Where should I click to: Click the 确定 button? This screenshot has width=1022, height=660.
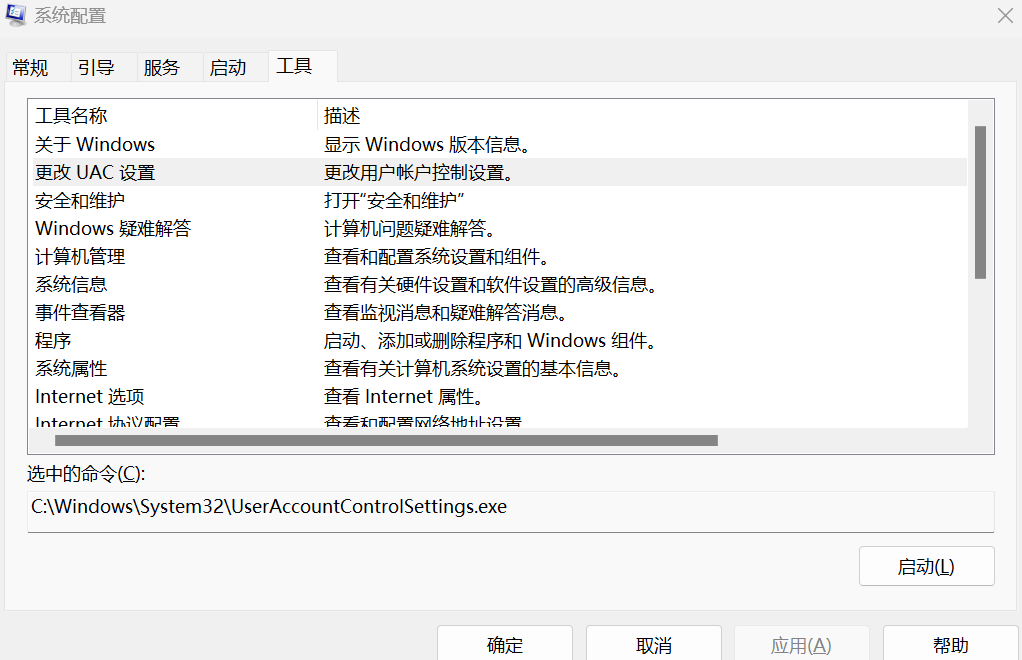click(x=505, y=645)
